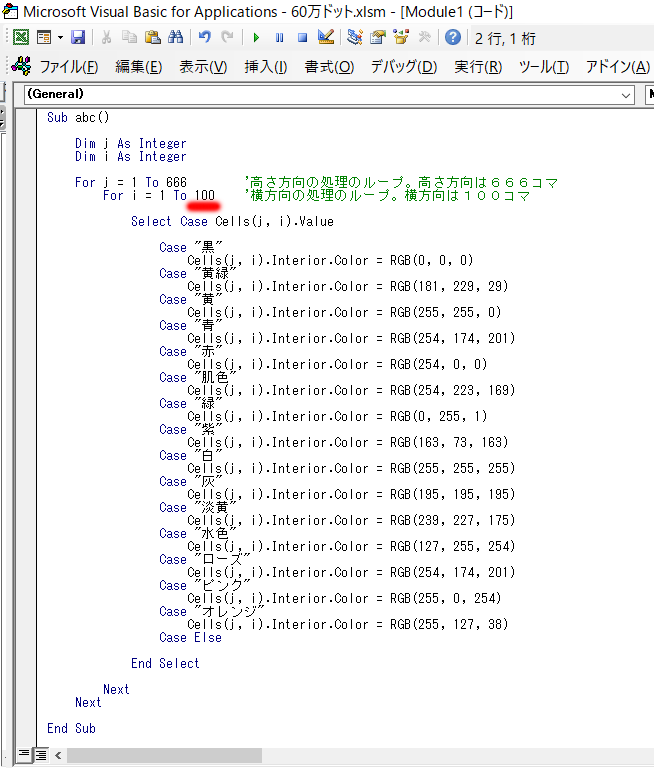This screenshot has width=654, height=768.
Task: Paste code from the clipboard
Action: [153, 37]
